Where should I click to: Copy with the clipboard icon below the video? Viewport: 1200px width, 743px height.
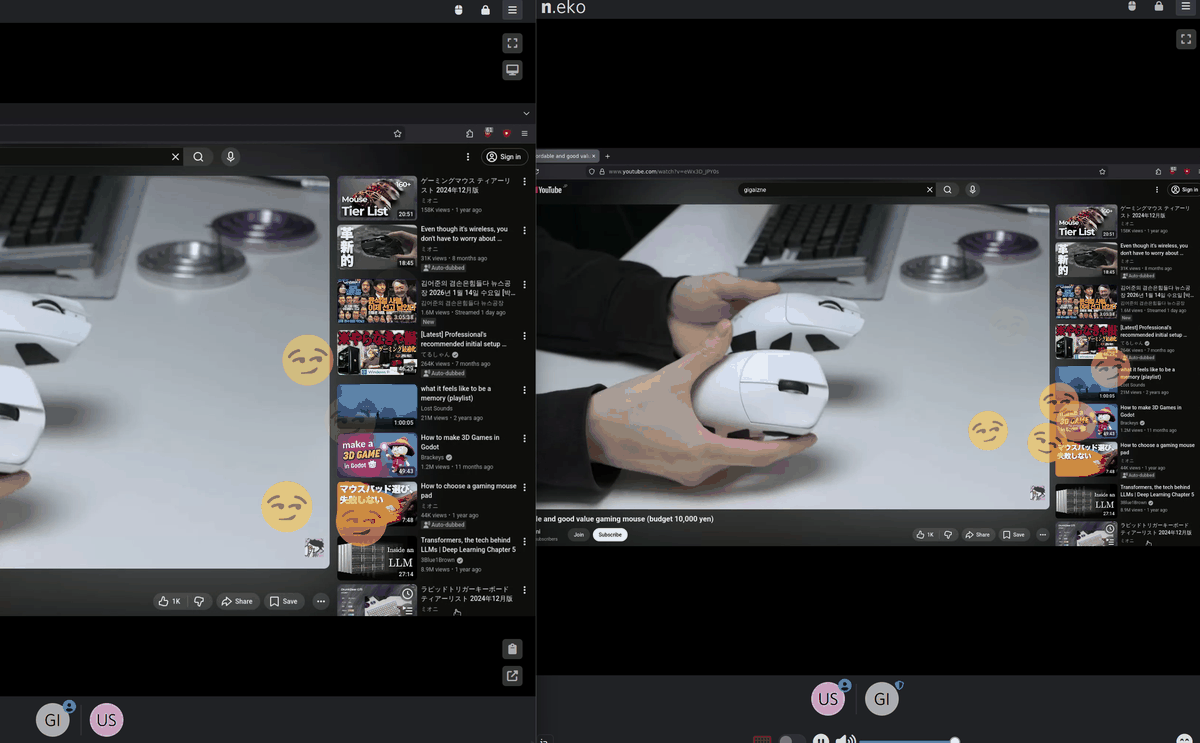(x=512, y=648)
